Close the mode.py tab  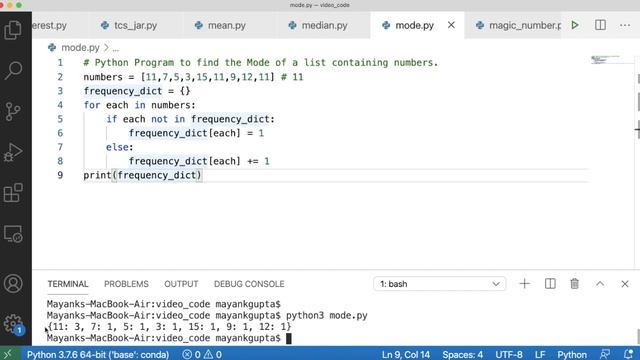(x=451, y=25)
